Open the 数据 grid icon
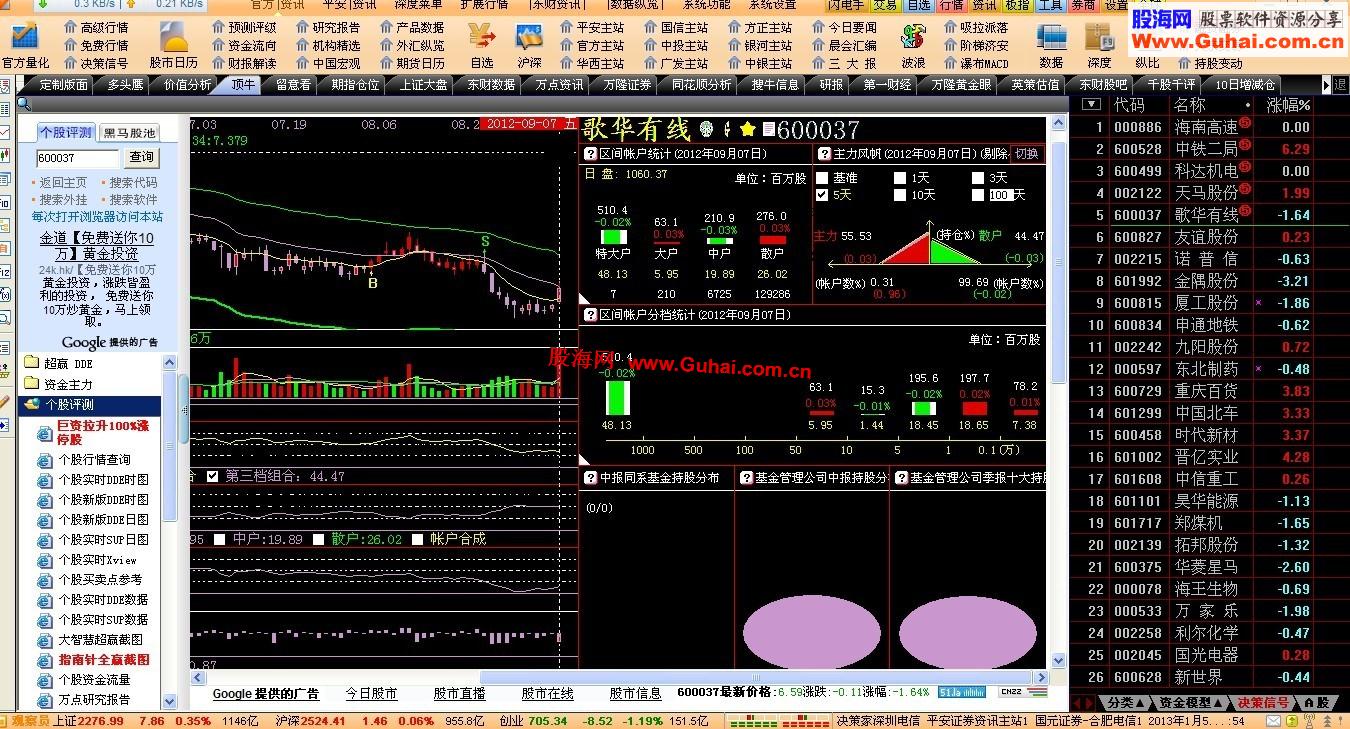The height and width of the screenshot is (729, 1350). pyautogui.click(x=1051, y=37)
